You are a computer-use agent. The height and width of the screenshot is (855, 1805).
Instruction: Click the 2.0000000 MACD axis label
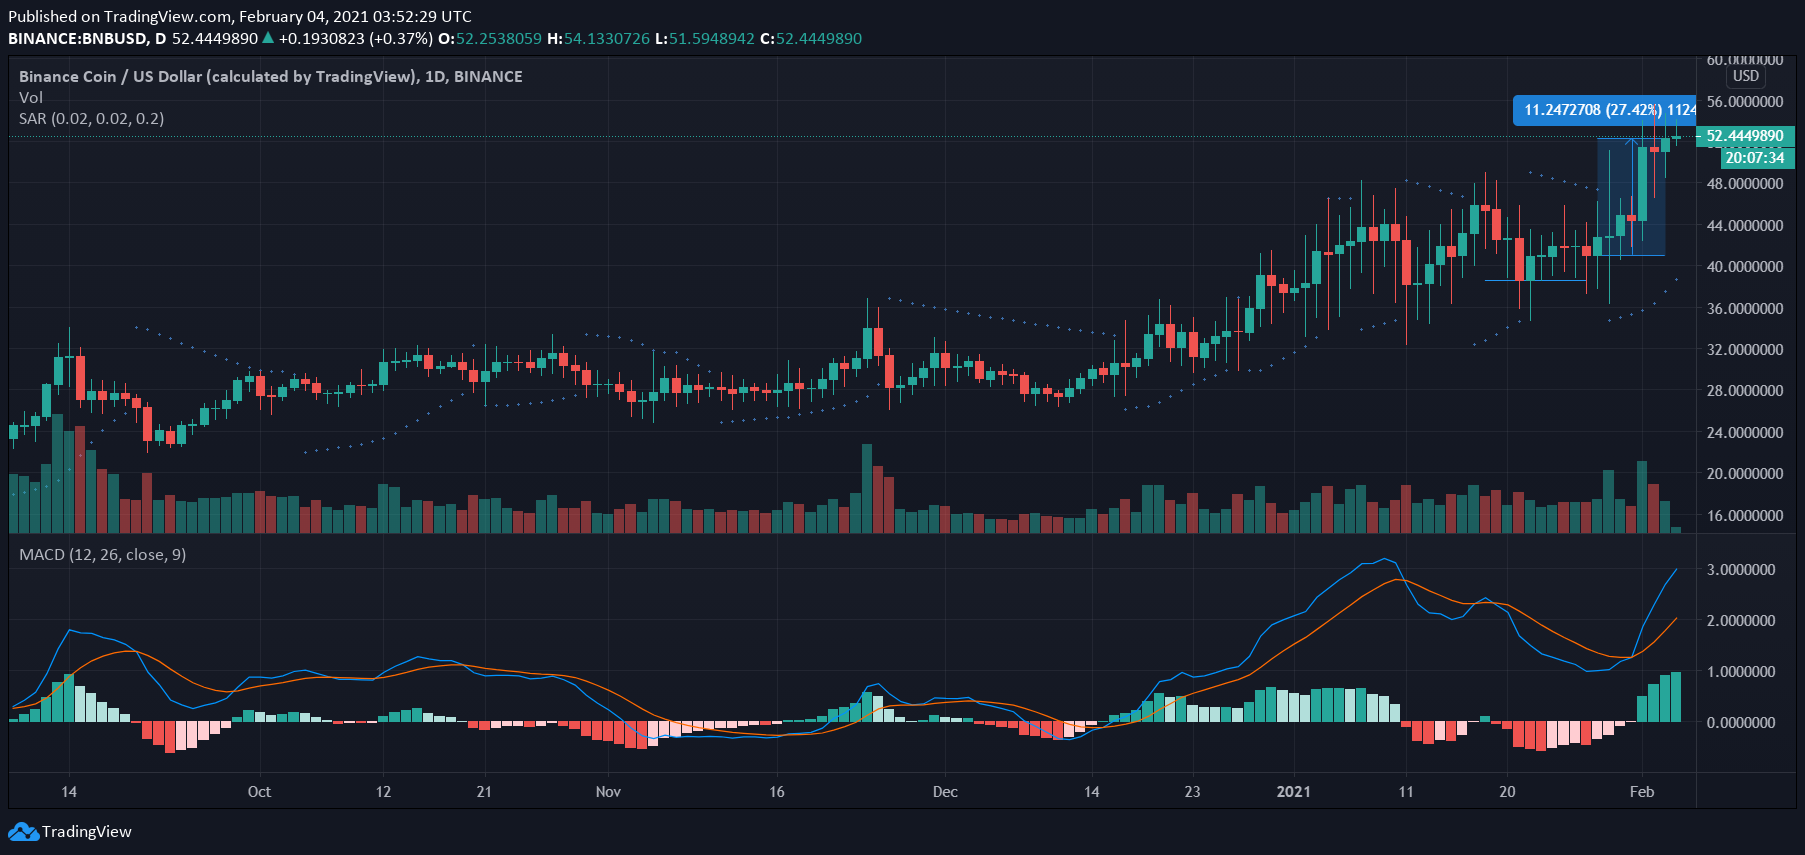1741,621
